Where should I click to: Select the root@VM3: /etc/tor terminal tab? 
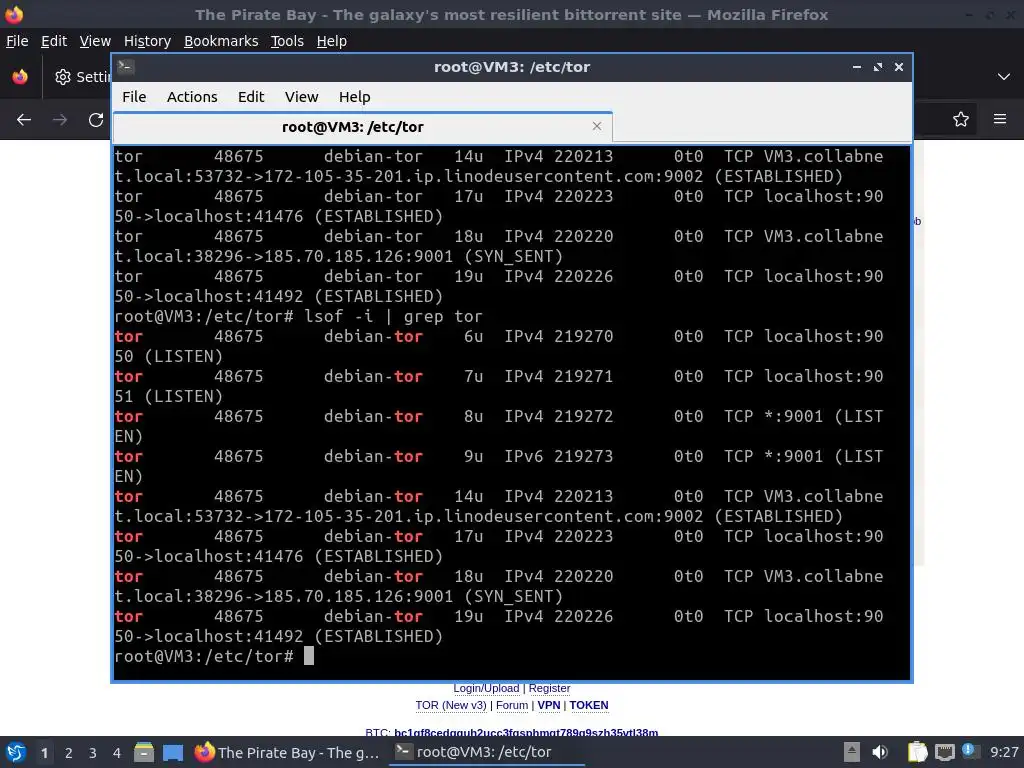362,127
